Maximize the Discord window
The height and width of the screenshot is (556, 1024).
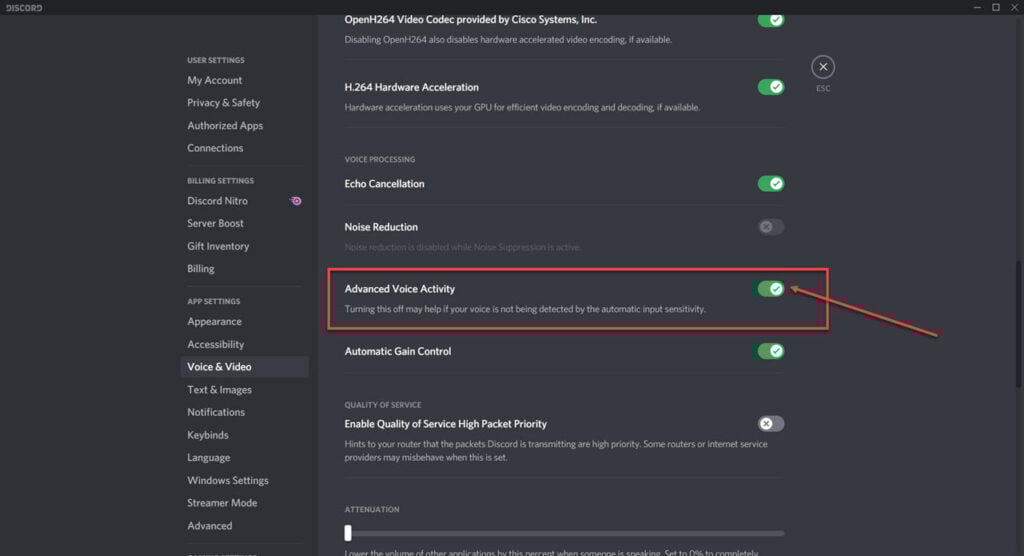996,7
